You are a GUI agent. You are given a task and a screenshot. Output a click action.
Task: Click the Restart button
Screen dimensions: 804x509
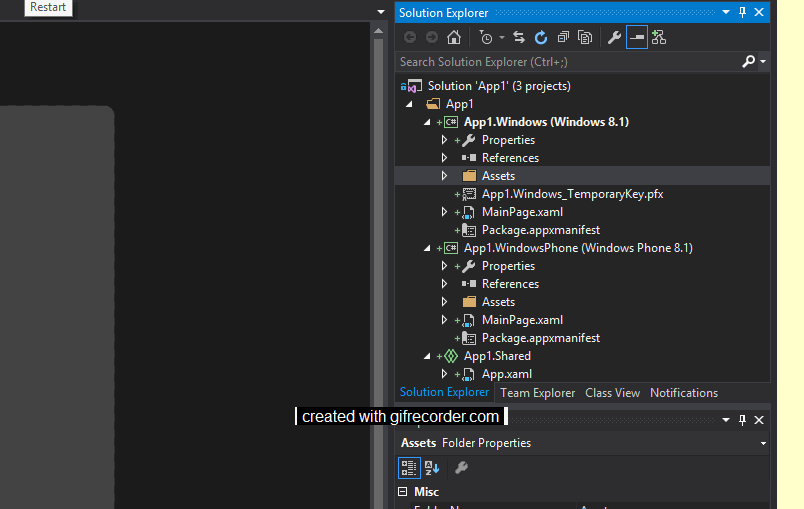tap(48, 7)
